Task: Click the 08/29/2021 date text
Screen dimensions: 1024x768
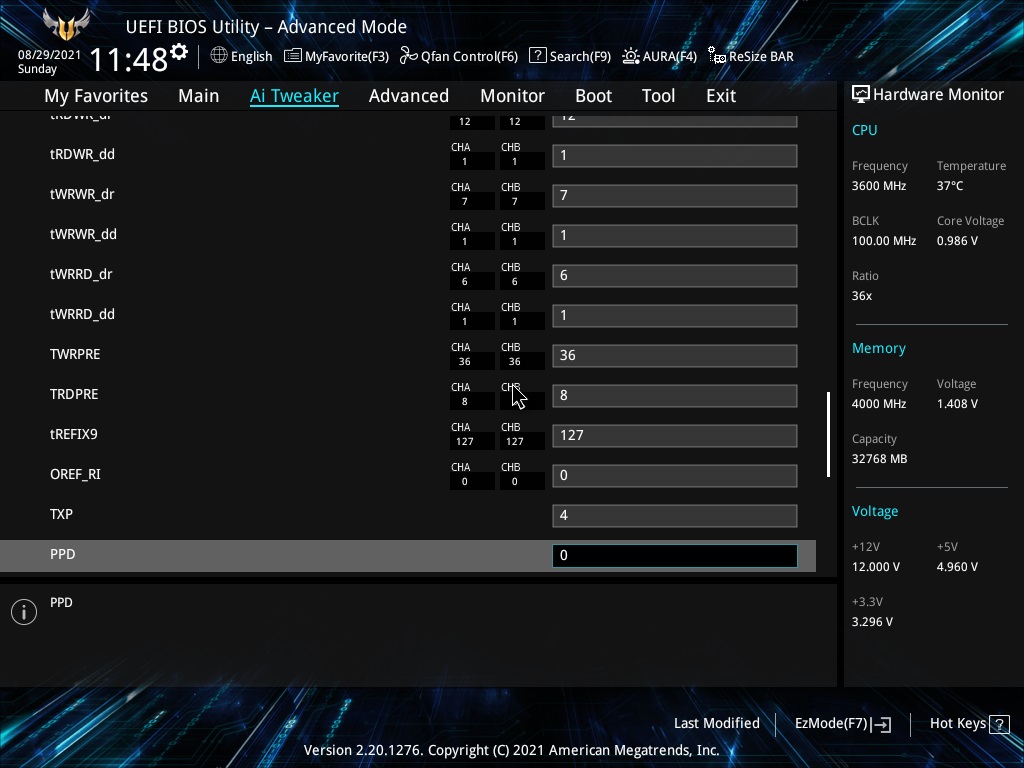Action: coord(49,55)
